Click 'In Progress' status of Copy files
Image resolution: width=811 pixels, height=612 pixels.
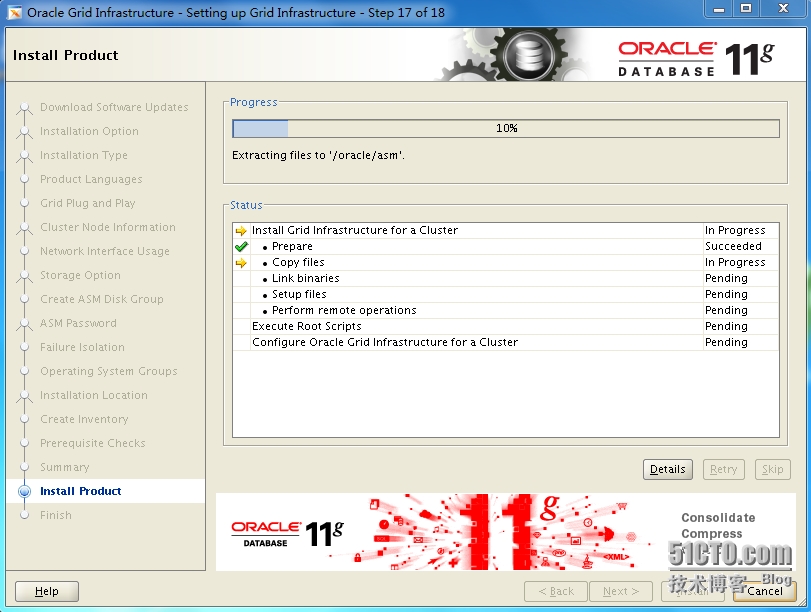pyautogui.click(x=735, y=262)
